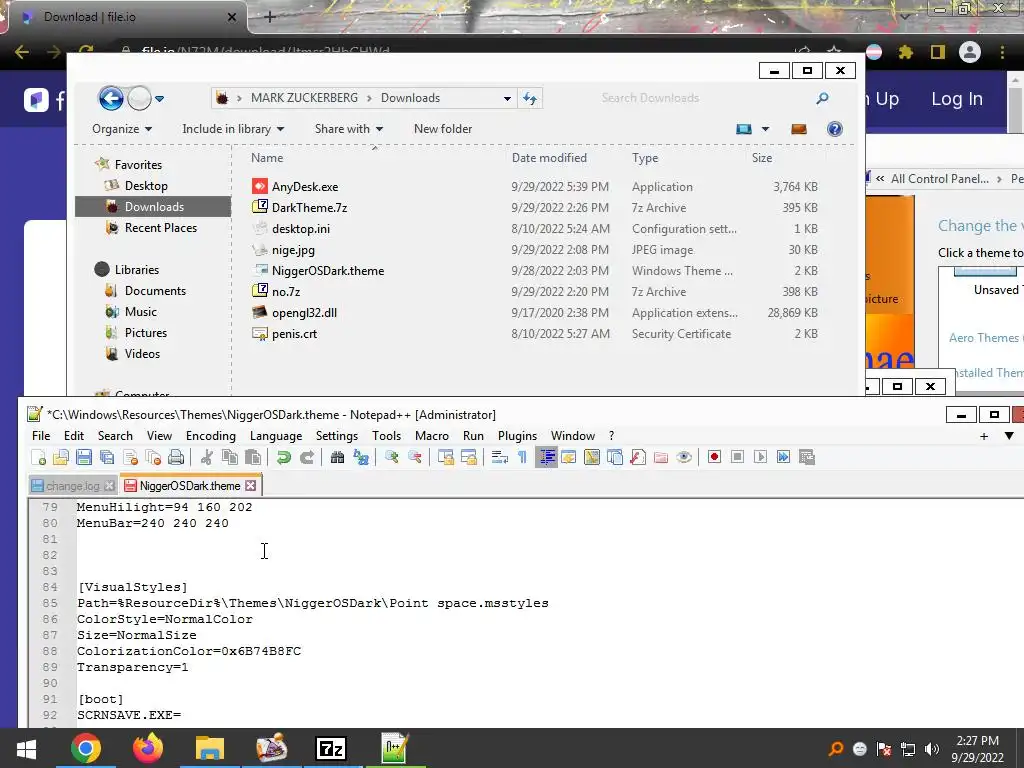Go back in Explorer with blue arrow
The height and width of the screenshot is (768, 1024).
click(111, 99)
